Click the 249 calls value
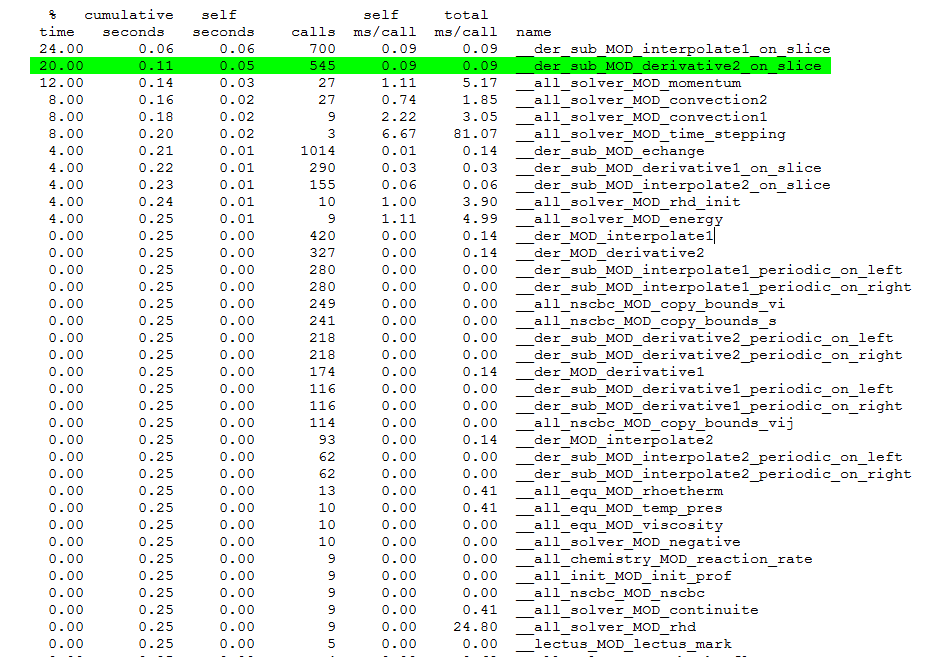Screen dimensions: 933x657 (323, 304)
